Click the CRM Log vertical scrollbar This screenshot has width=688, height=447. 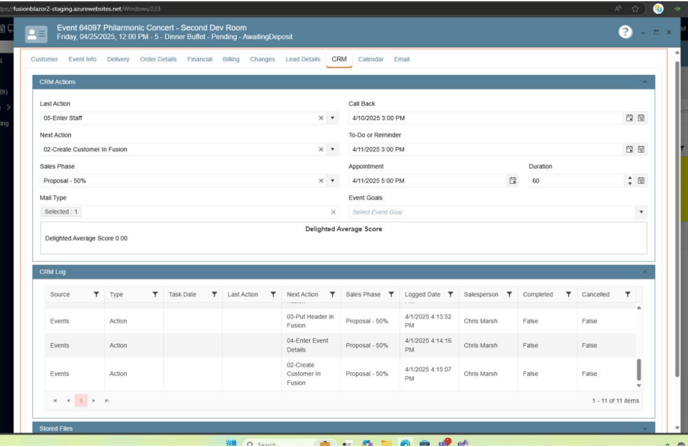(639, 369)
